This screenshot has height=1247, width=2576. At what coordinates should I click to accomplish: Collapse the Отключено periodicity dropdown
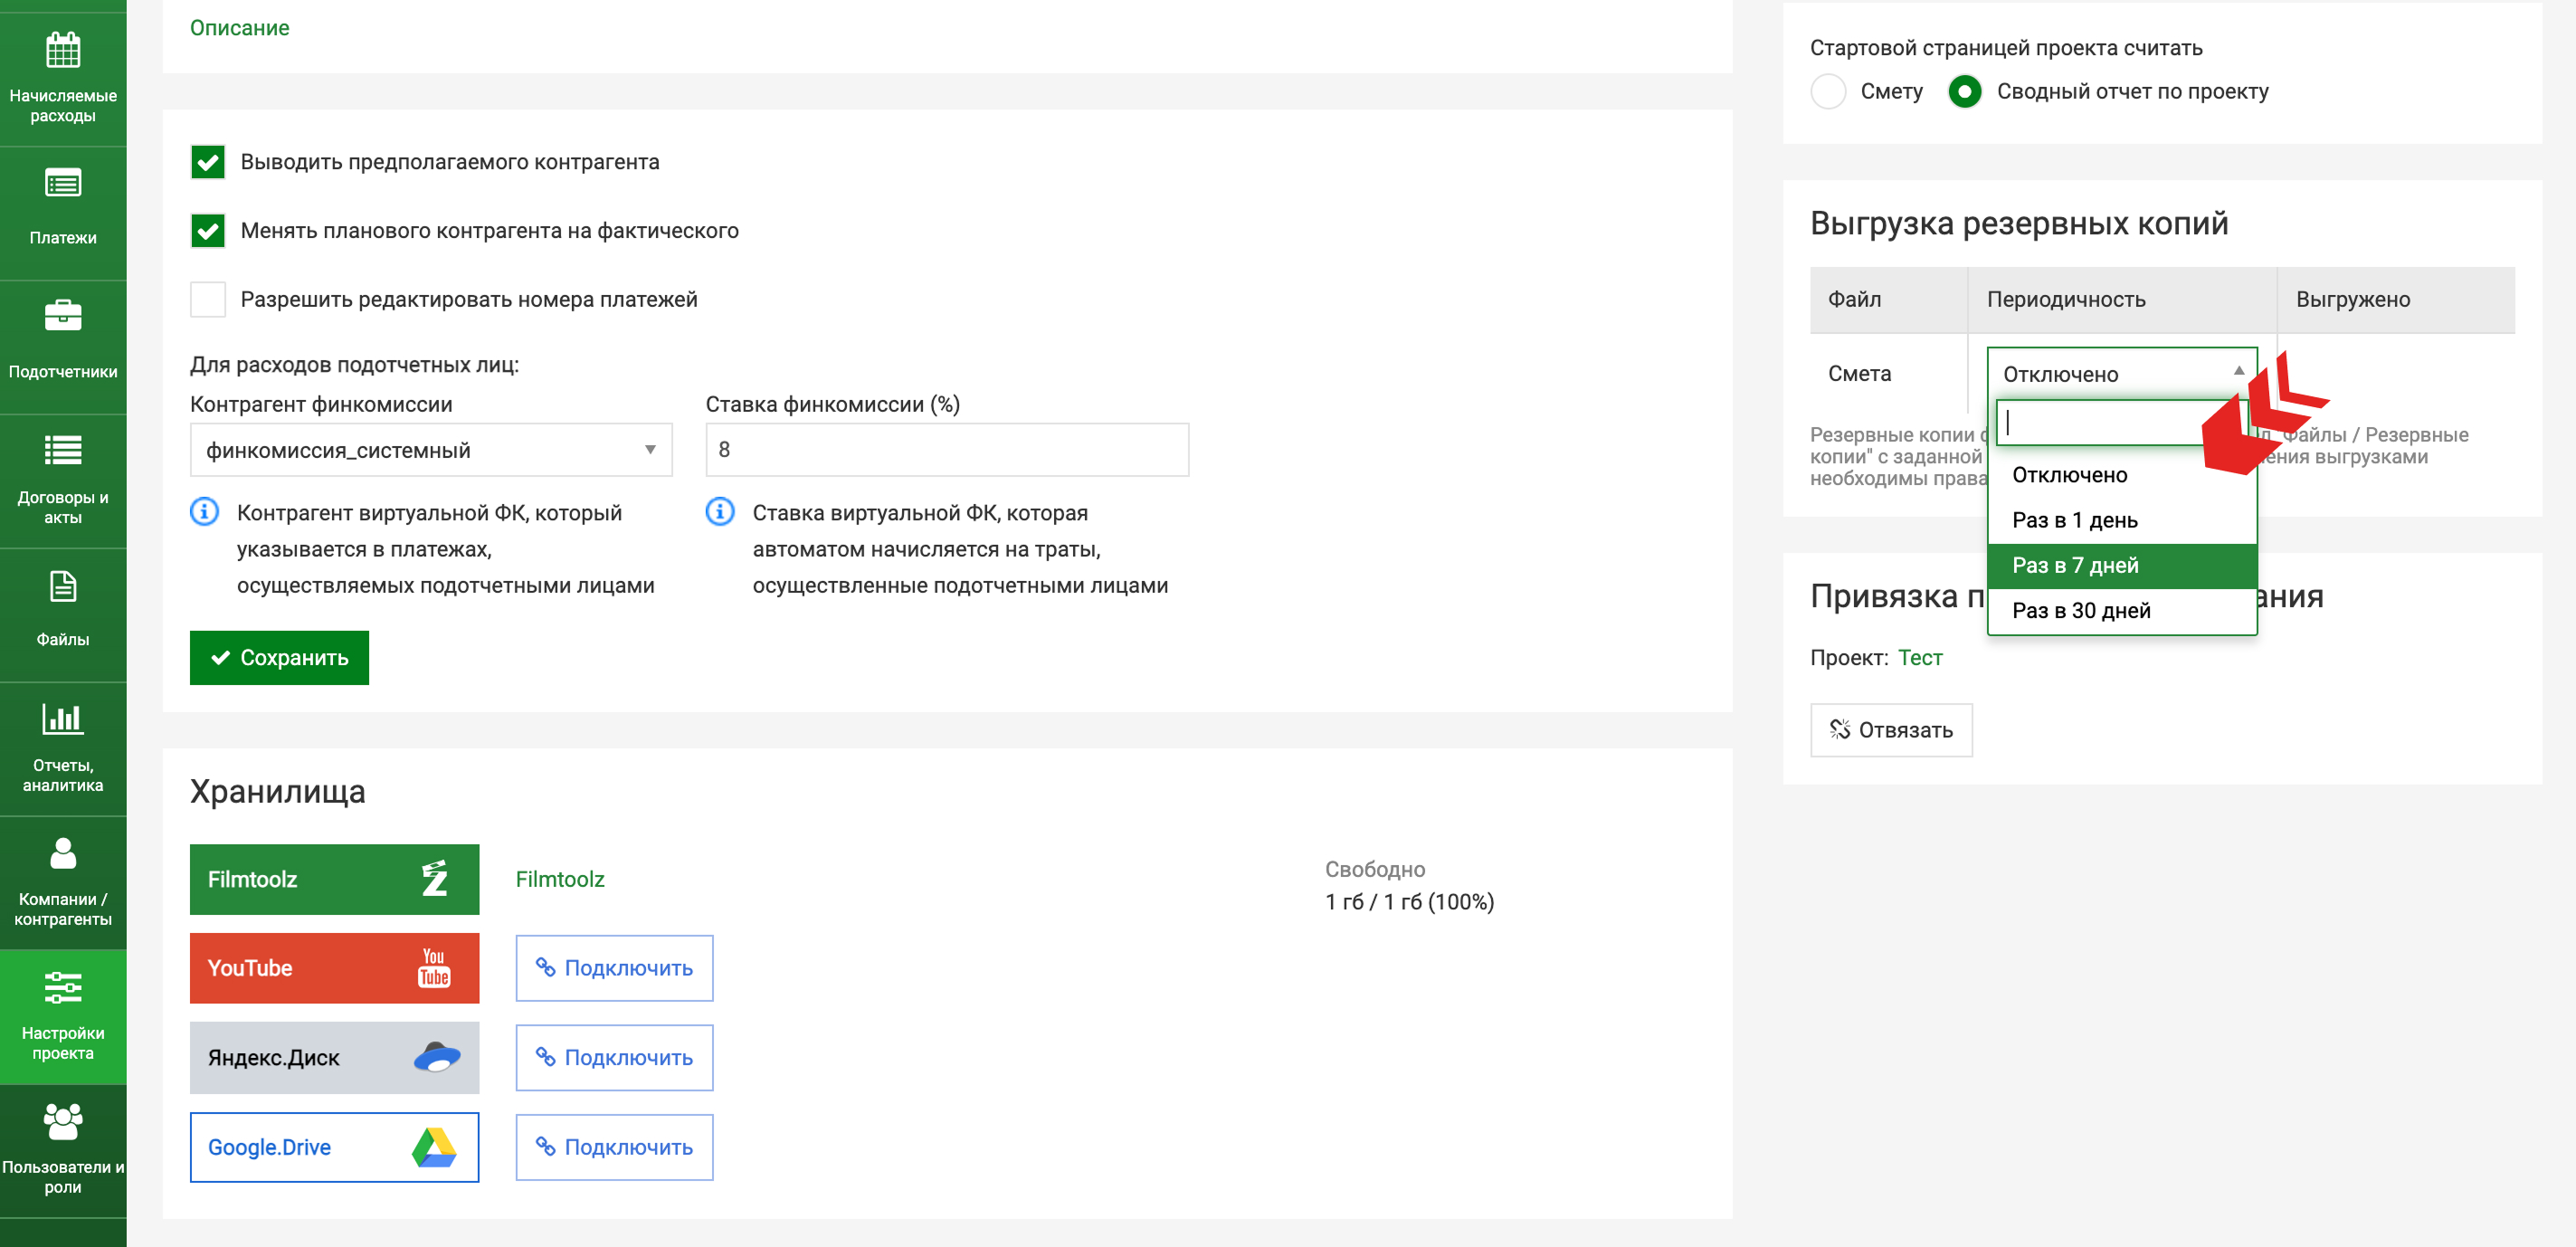[2120, 374]
